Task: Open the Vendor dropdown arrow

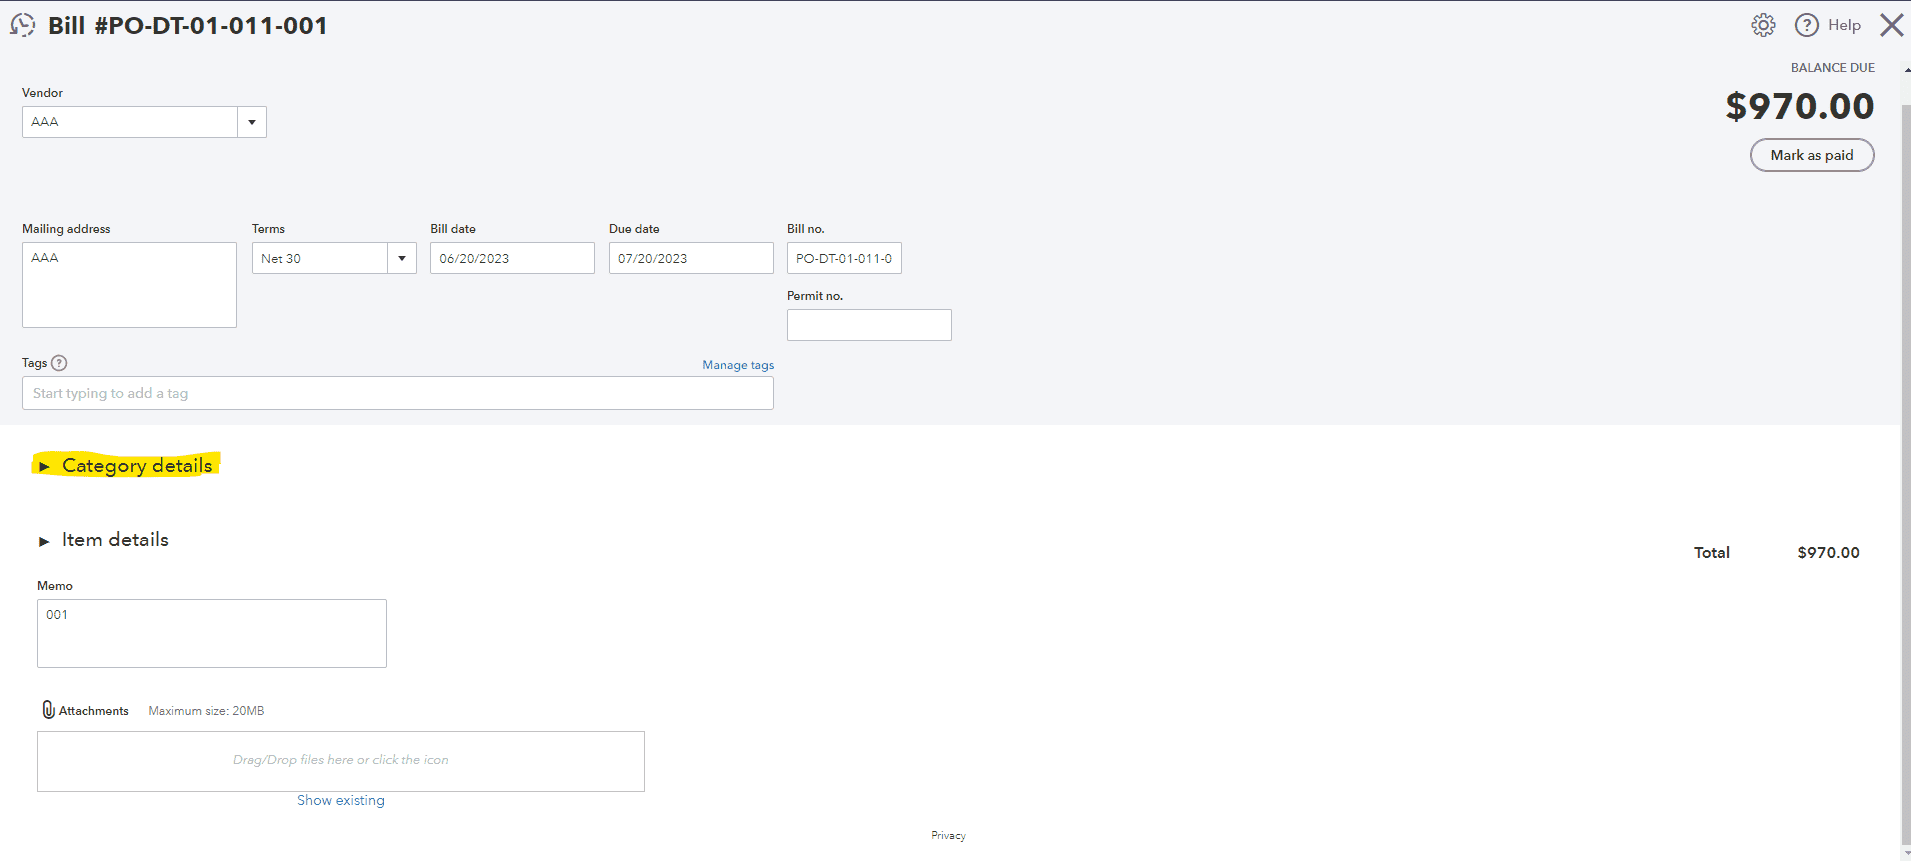Action: pyautogui.click(x=252, y=122)
